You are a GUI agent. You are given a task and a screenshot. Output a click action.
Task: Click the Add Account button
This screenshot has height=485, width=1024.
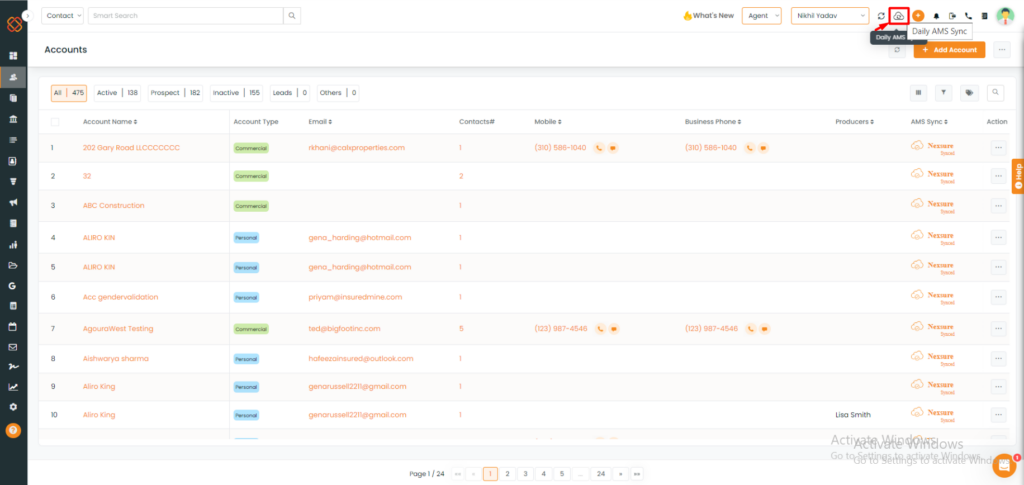(949, 50)
